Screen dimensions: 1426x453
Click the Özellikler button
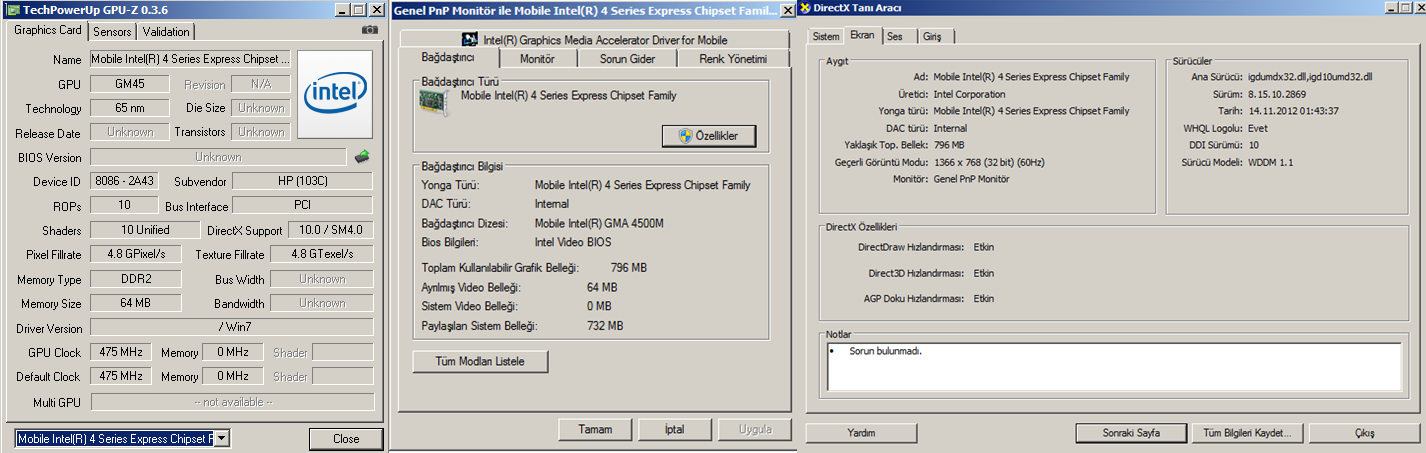point(709,136)
